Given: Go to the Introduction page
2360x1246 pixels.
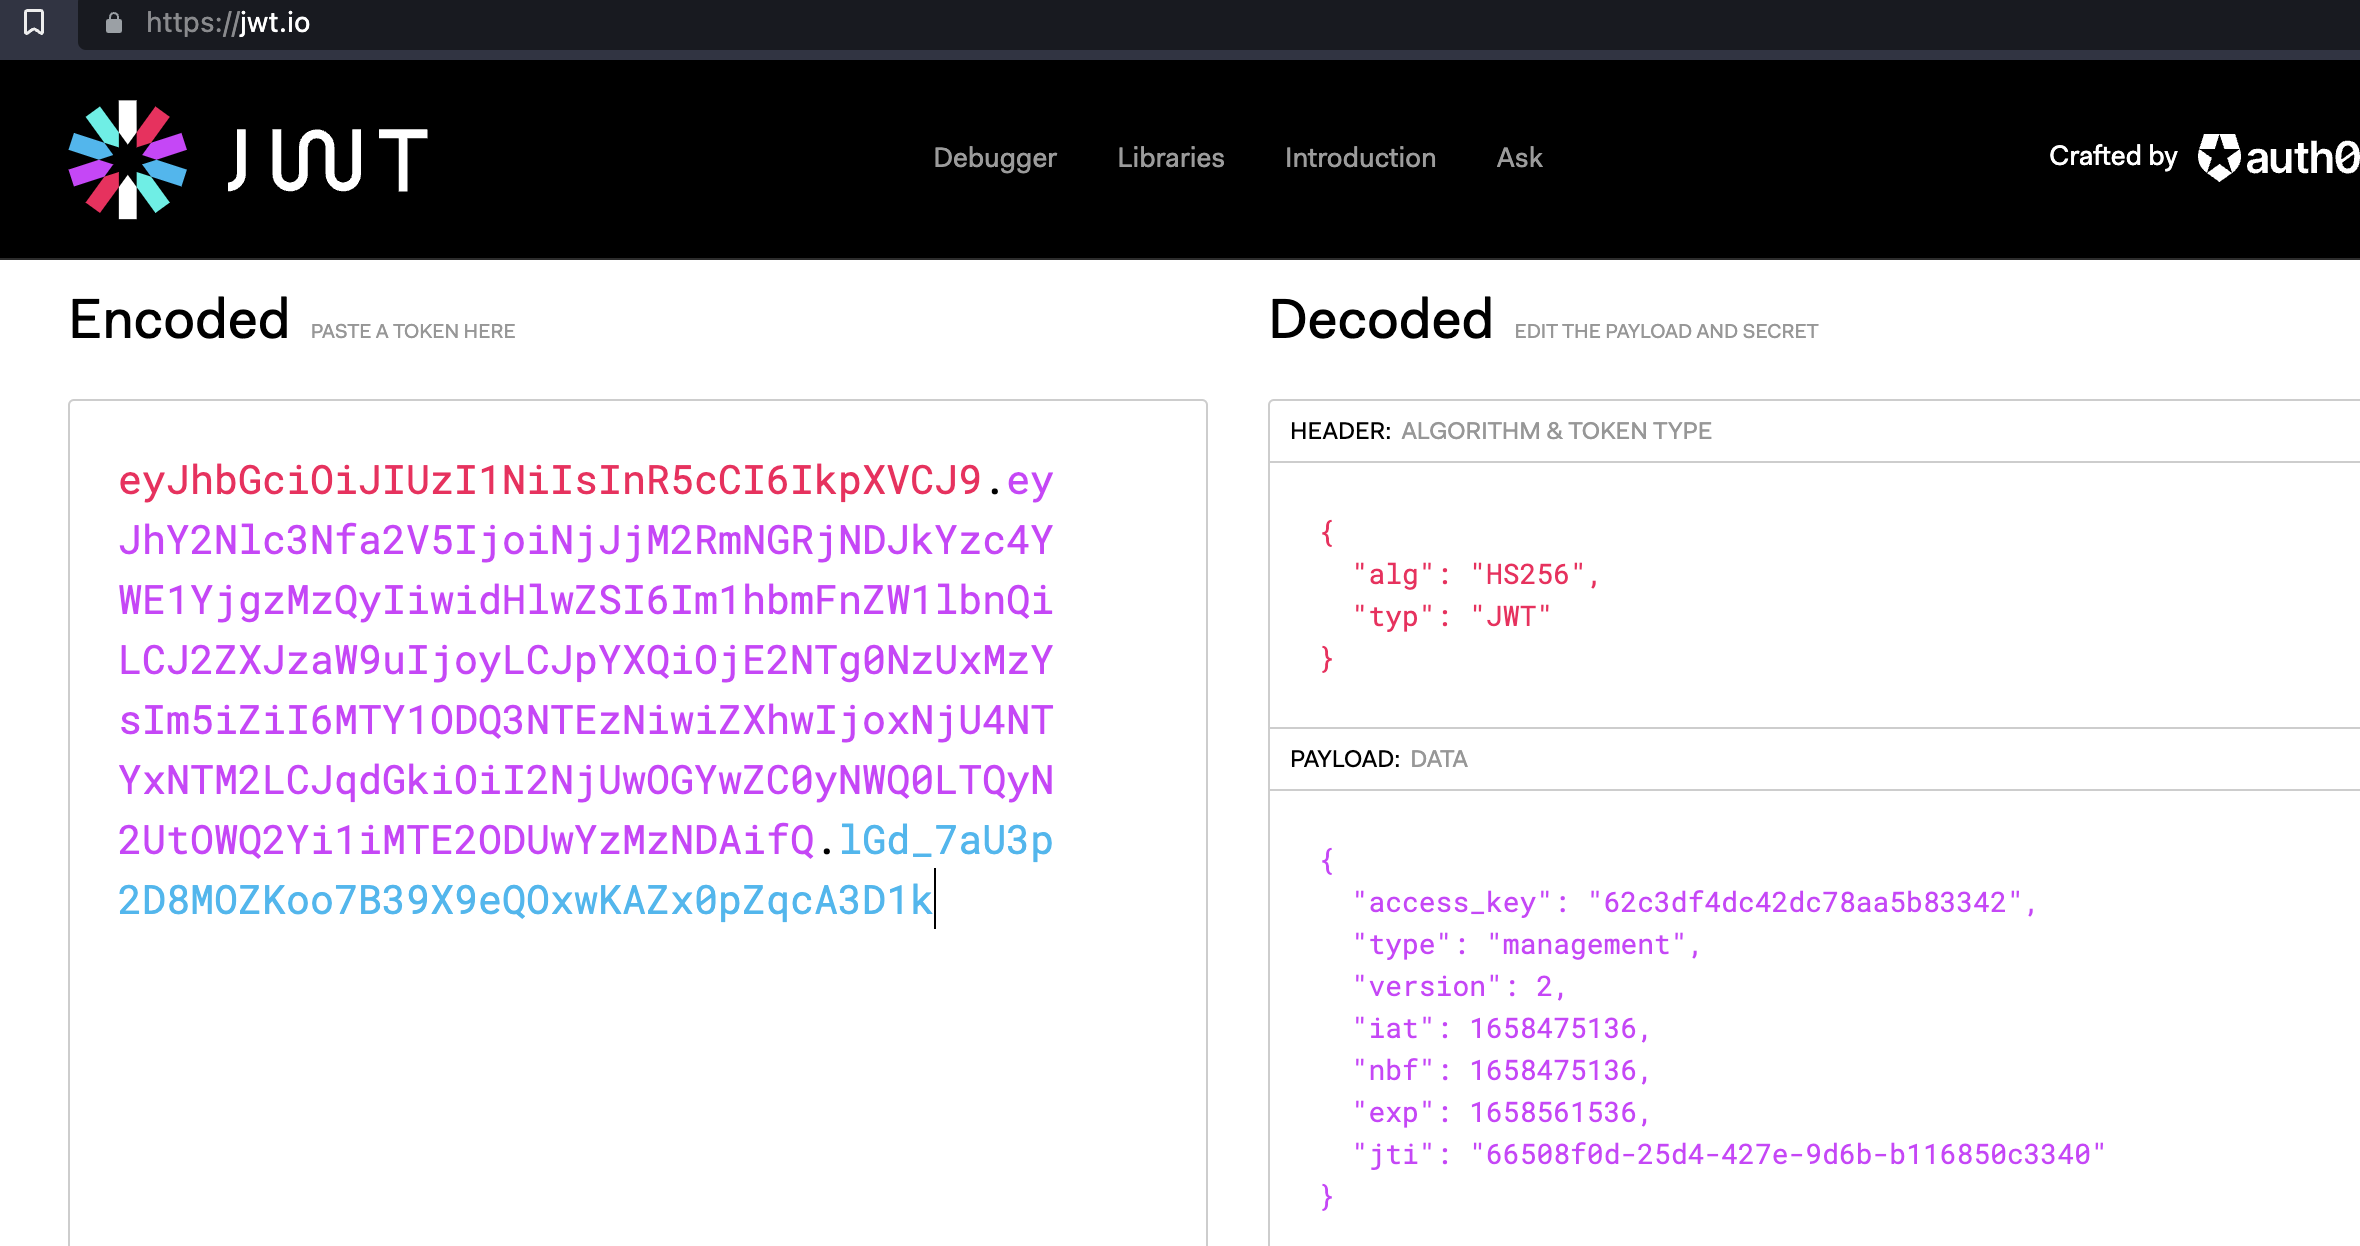Looking at the screenshot, I should click(x=1360, y=157).
